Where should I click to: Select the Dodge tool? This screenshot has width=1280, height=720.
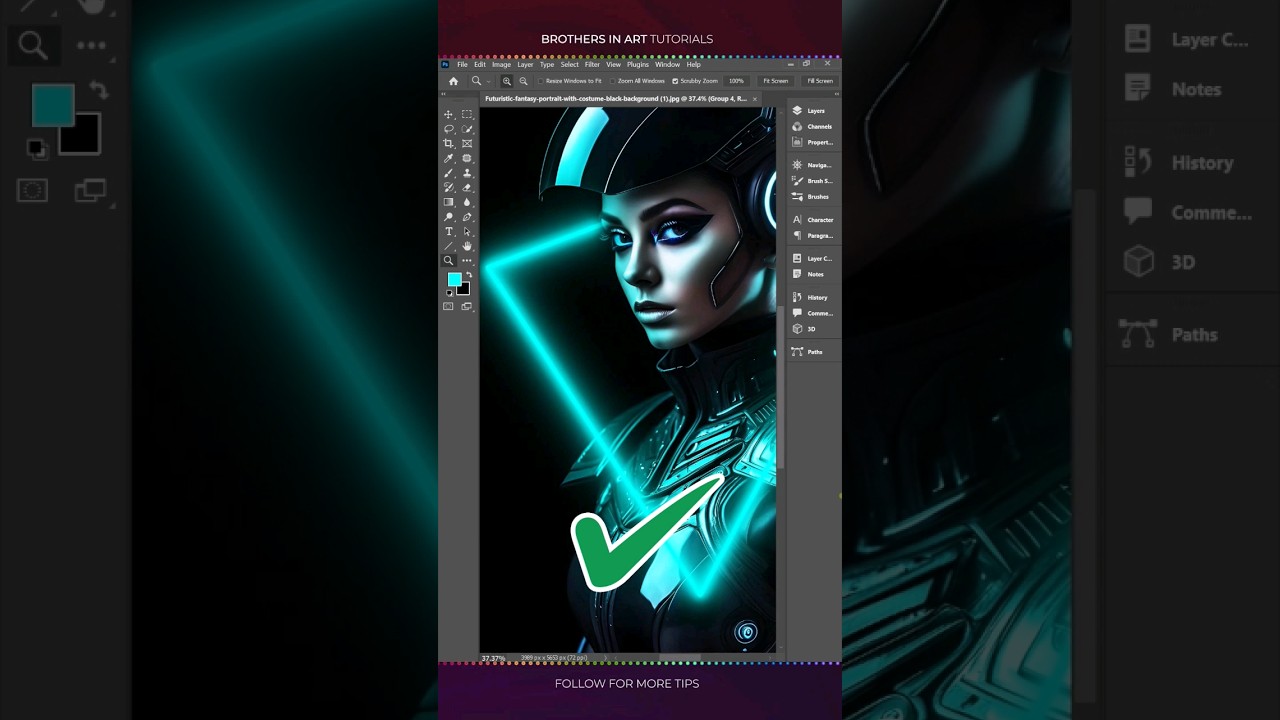pyautogui.click(x=449, y=217)
